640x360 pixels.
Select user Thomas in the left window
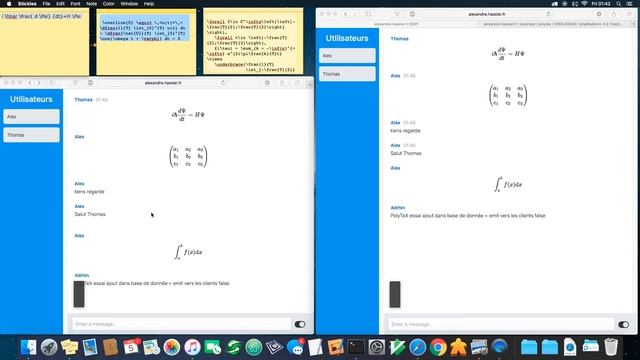31,135
